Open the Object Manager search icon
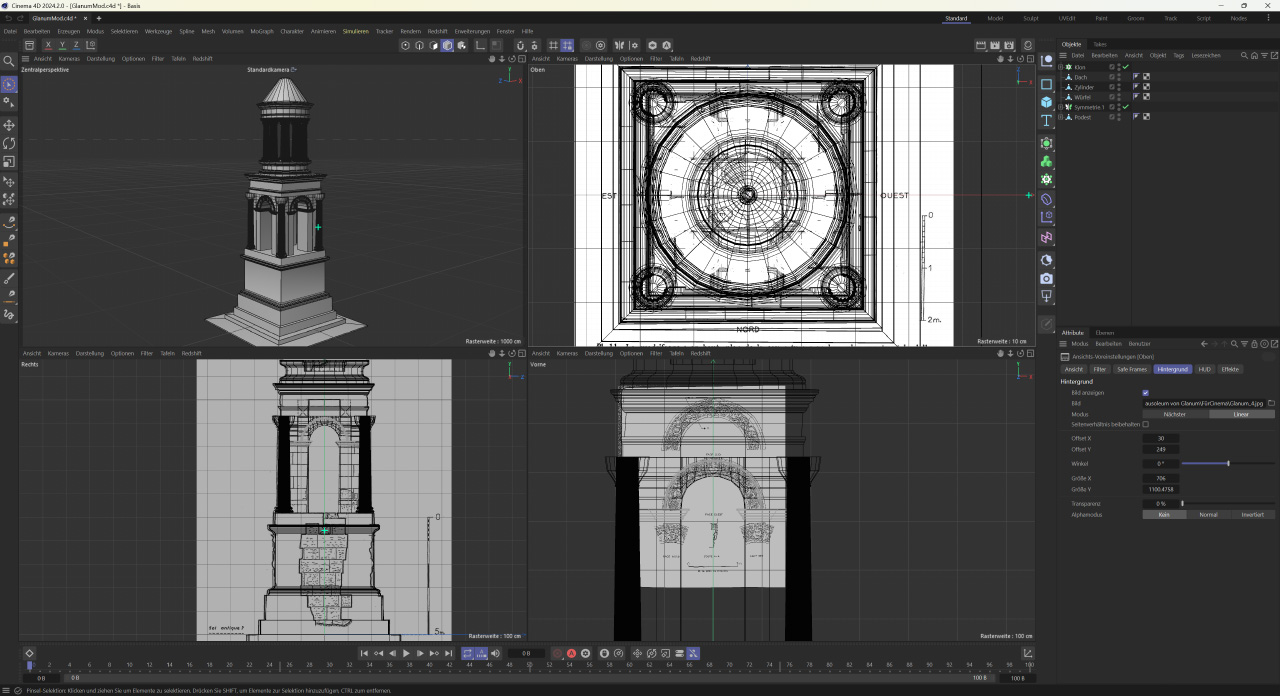This screenshot has width=1280, height=696. pyautogui.click(x=1244, y=56)
